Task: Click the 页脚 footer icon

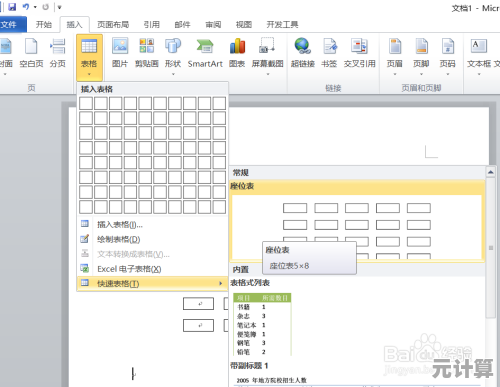Action: [x=421, y=46]
